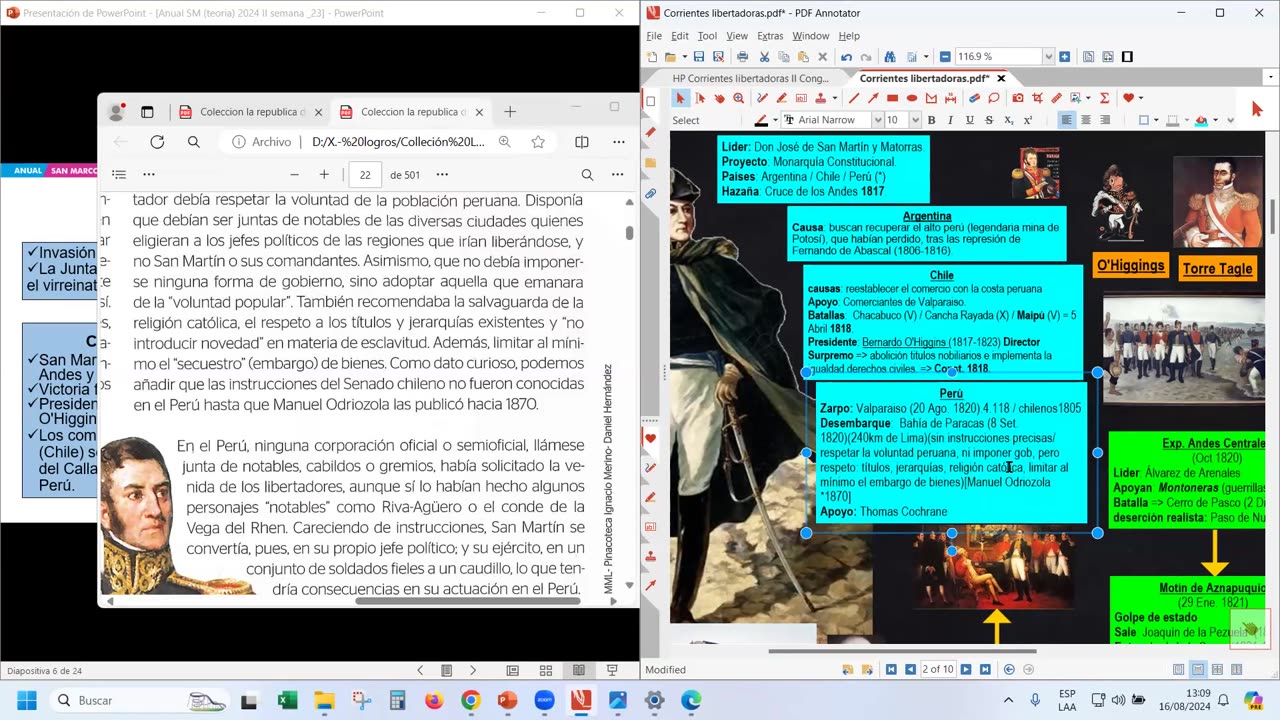
Task: Pick the Pen tool in PDF Annotator
Action: click(762, 98)
